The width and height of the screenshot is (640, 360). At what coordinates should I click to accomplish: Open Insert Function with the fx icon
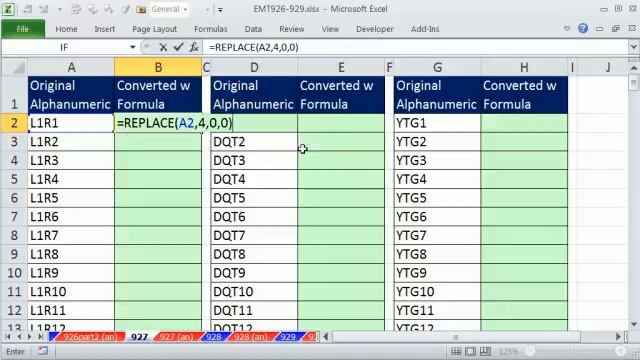tap(194, 47)
